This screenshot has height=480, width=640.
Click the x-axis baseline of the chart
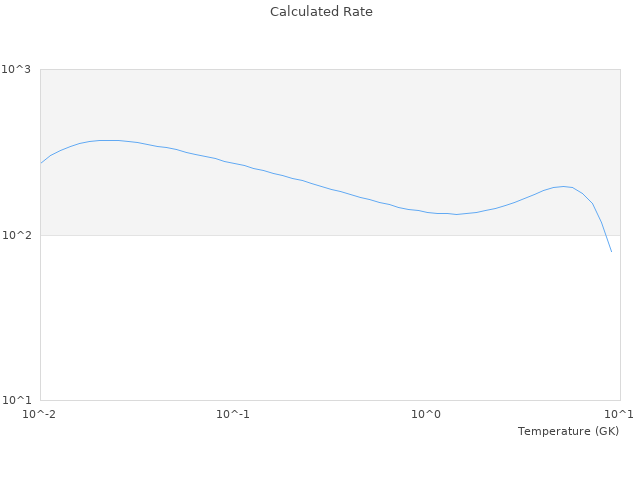[x=330, y=401]
